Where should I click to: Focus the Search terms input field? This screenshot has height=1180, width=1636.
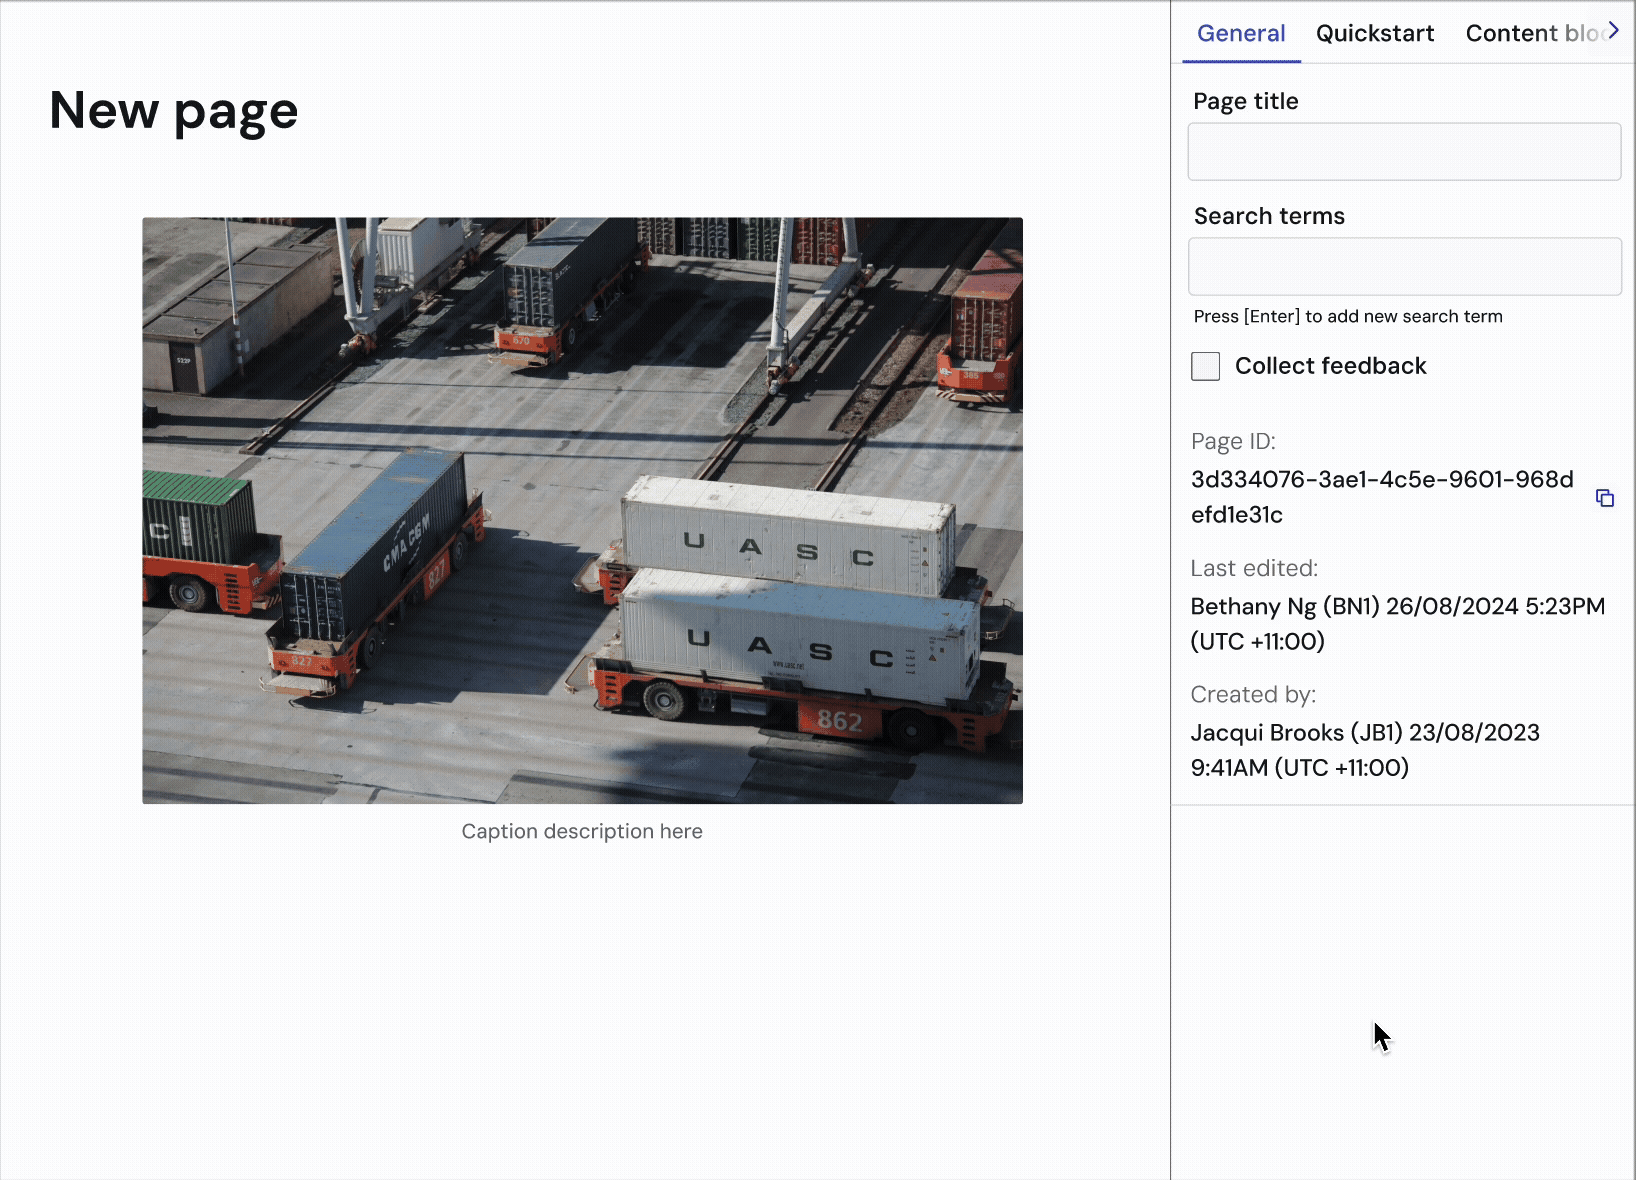(x=1404, y=266)
